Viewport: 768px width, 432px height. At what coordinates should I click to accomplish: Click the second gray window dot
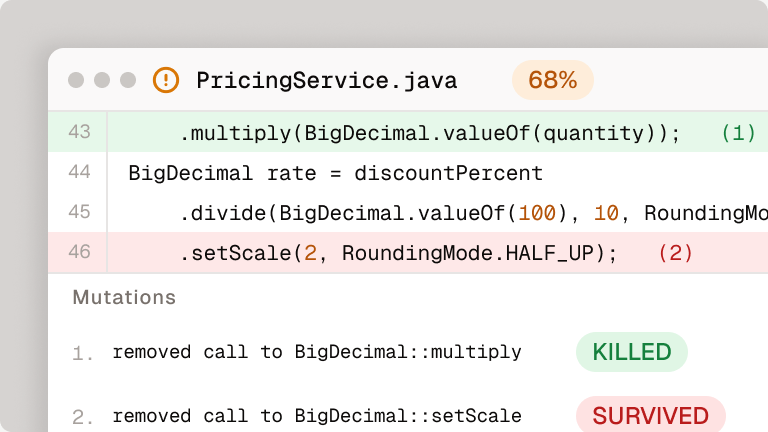click(x=102, y=80)
